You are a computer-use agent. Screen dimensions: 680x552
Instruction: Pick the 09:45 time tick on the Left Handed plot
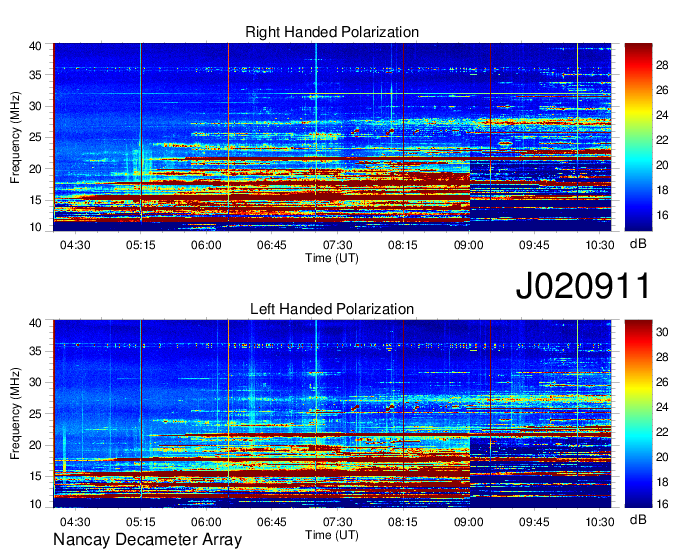pyautogui.click(x=534, y=522)
